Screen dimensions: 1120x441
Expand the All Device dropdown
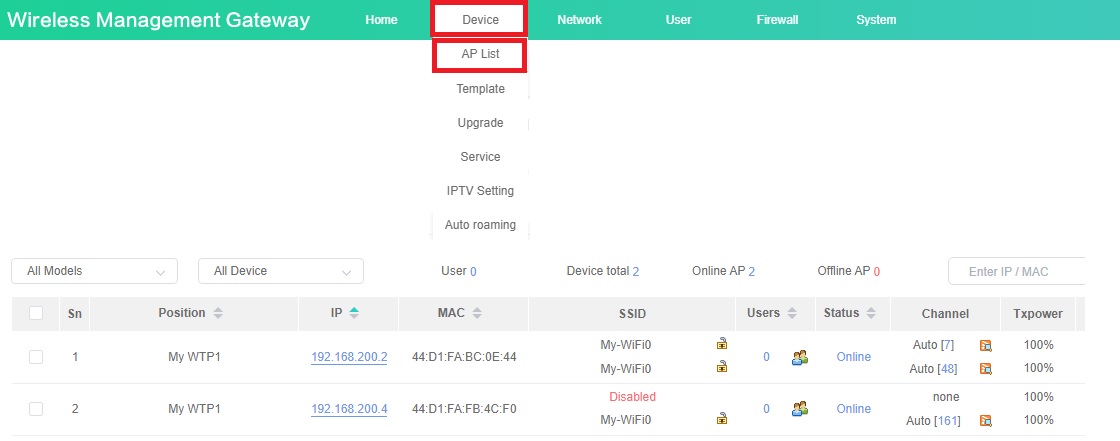(280, 271)
